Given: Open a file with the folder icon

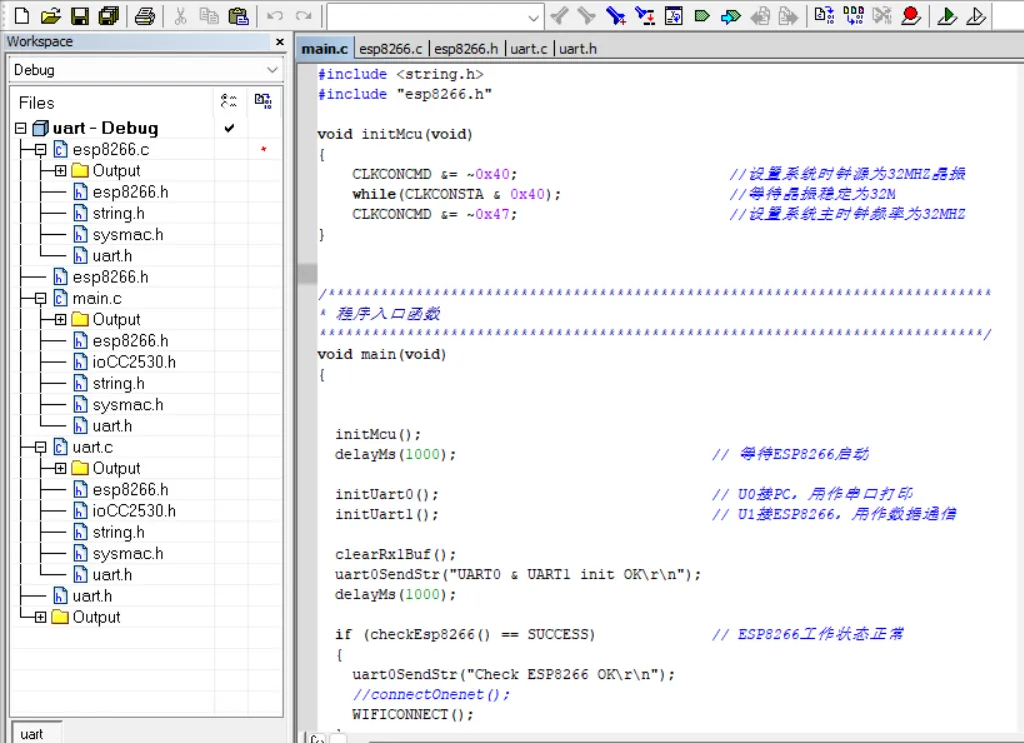Looking at the screenshot, I should pos(50,16).
